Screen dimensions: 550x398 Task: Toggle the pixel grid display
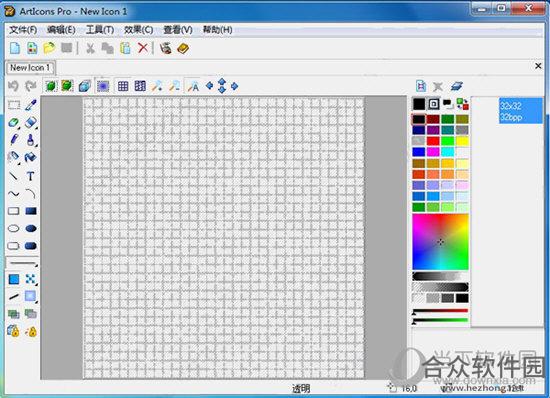[123, 86]
